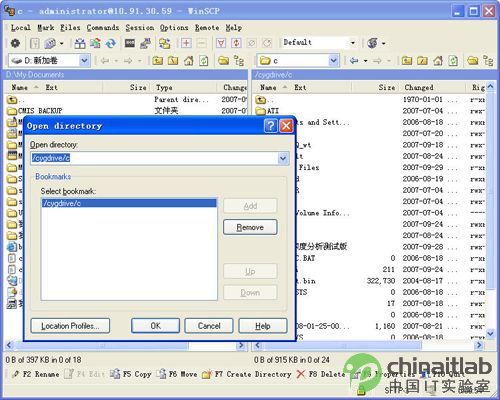Click the remote panel vertical scrollbar
Screen dimensions: 500x400
point(490,210)
